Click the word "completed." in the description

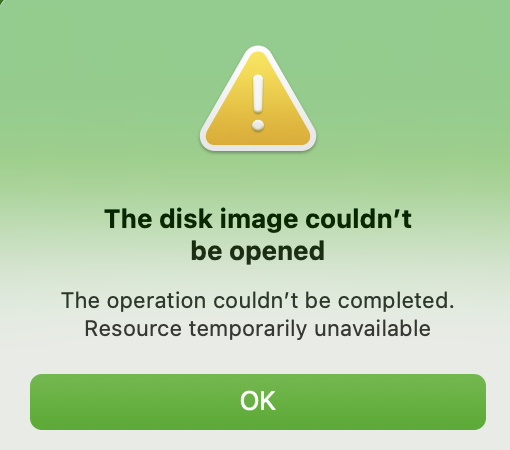(396, 302)
